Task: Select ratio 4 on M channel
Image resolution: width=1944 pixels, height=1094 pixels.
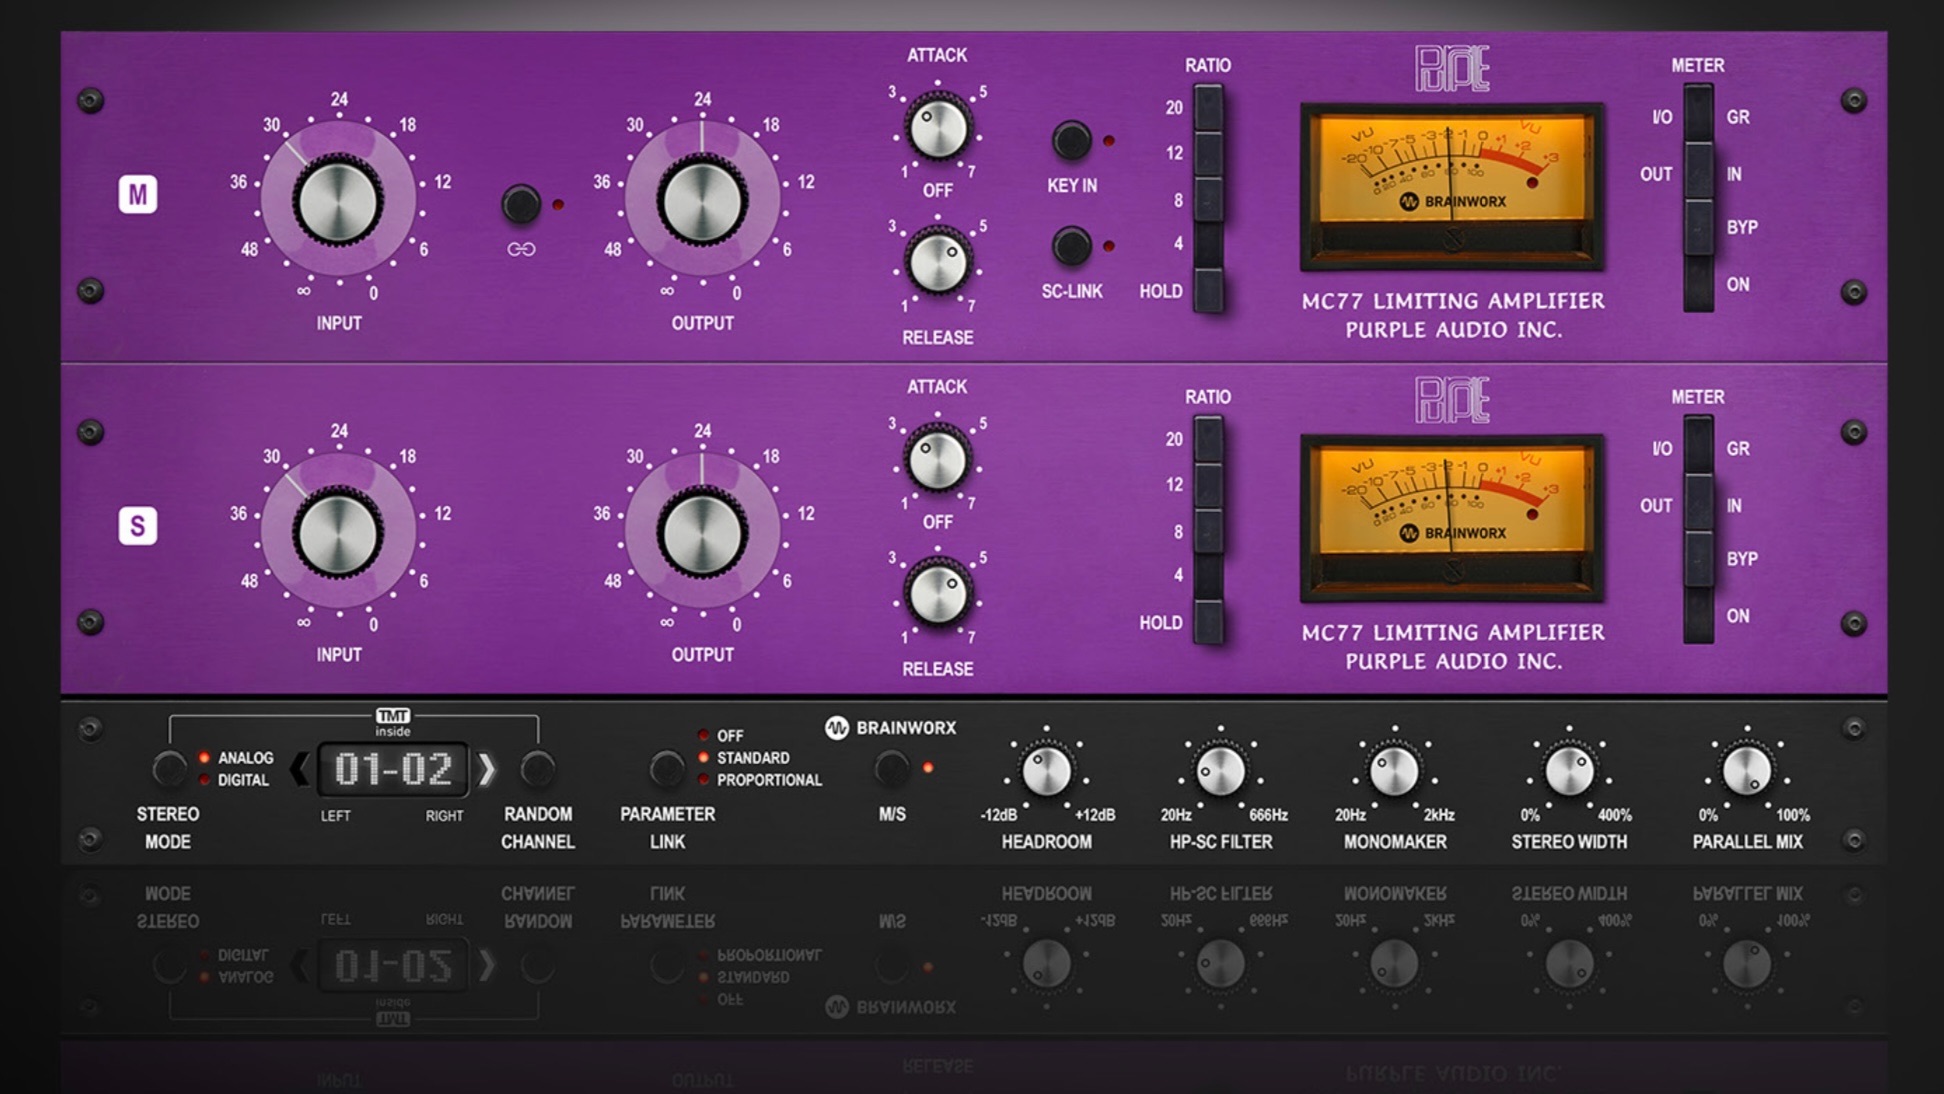Action: click(x=1208, y=244)
